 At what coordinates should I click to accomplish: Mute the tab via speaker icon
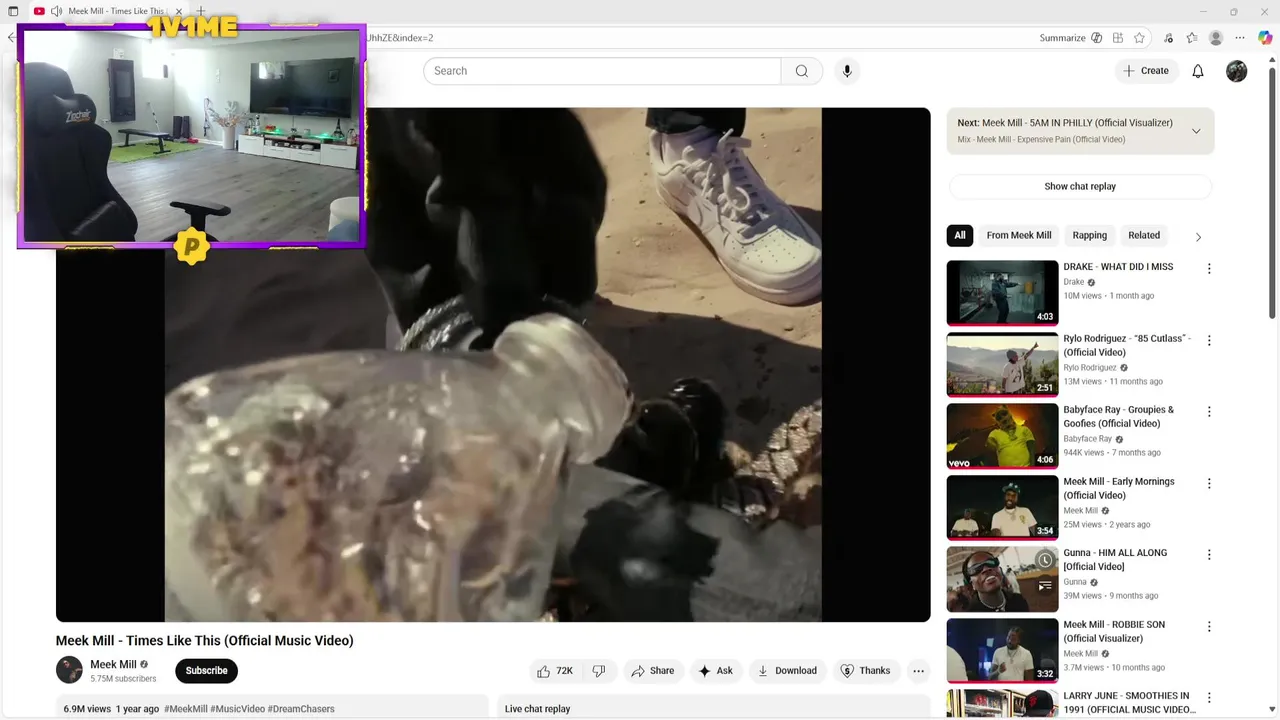[x=56, y=11]
